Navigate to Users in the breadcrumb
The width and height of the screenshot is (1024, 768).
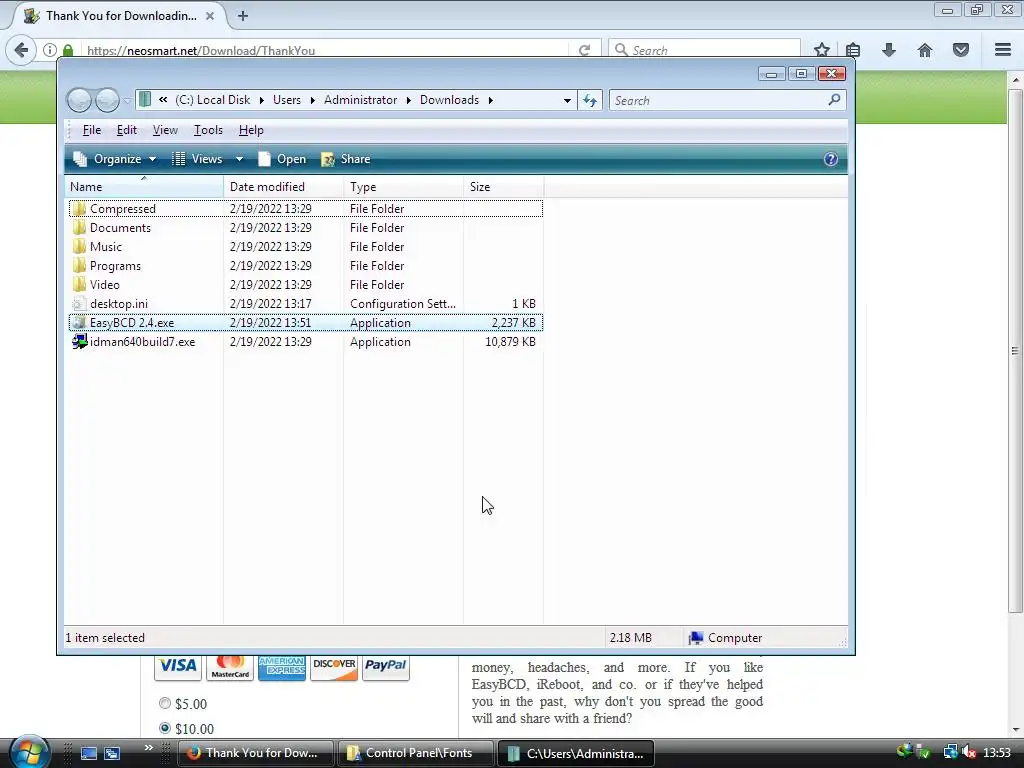click(287, 100)
